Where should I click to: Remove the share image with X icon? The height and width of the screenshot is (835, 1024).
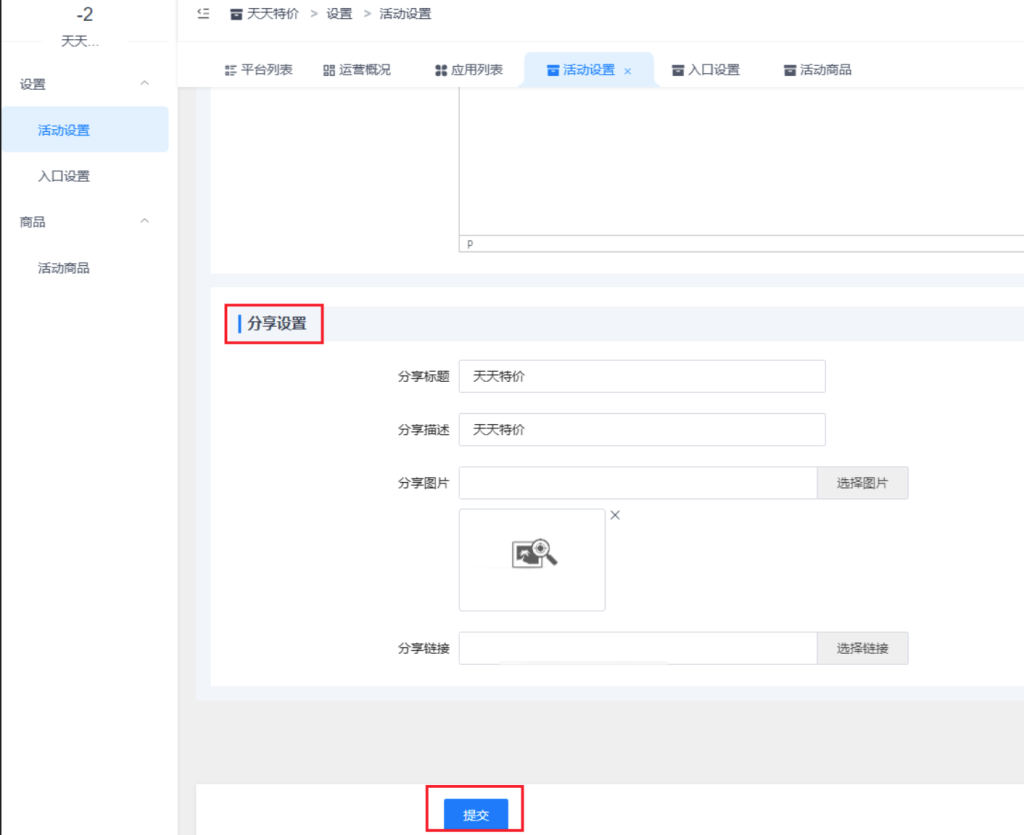[615, 515]
